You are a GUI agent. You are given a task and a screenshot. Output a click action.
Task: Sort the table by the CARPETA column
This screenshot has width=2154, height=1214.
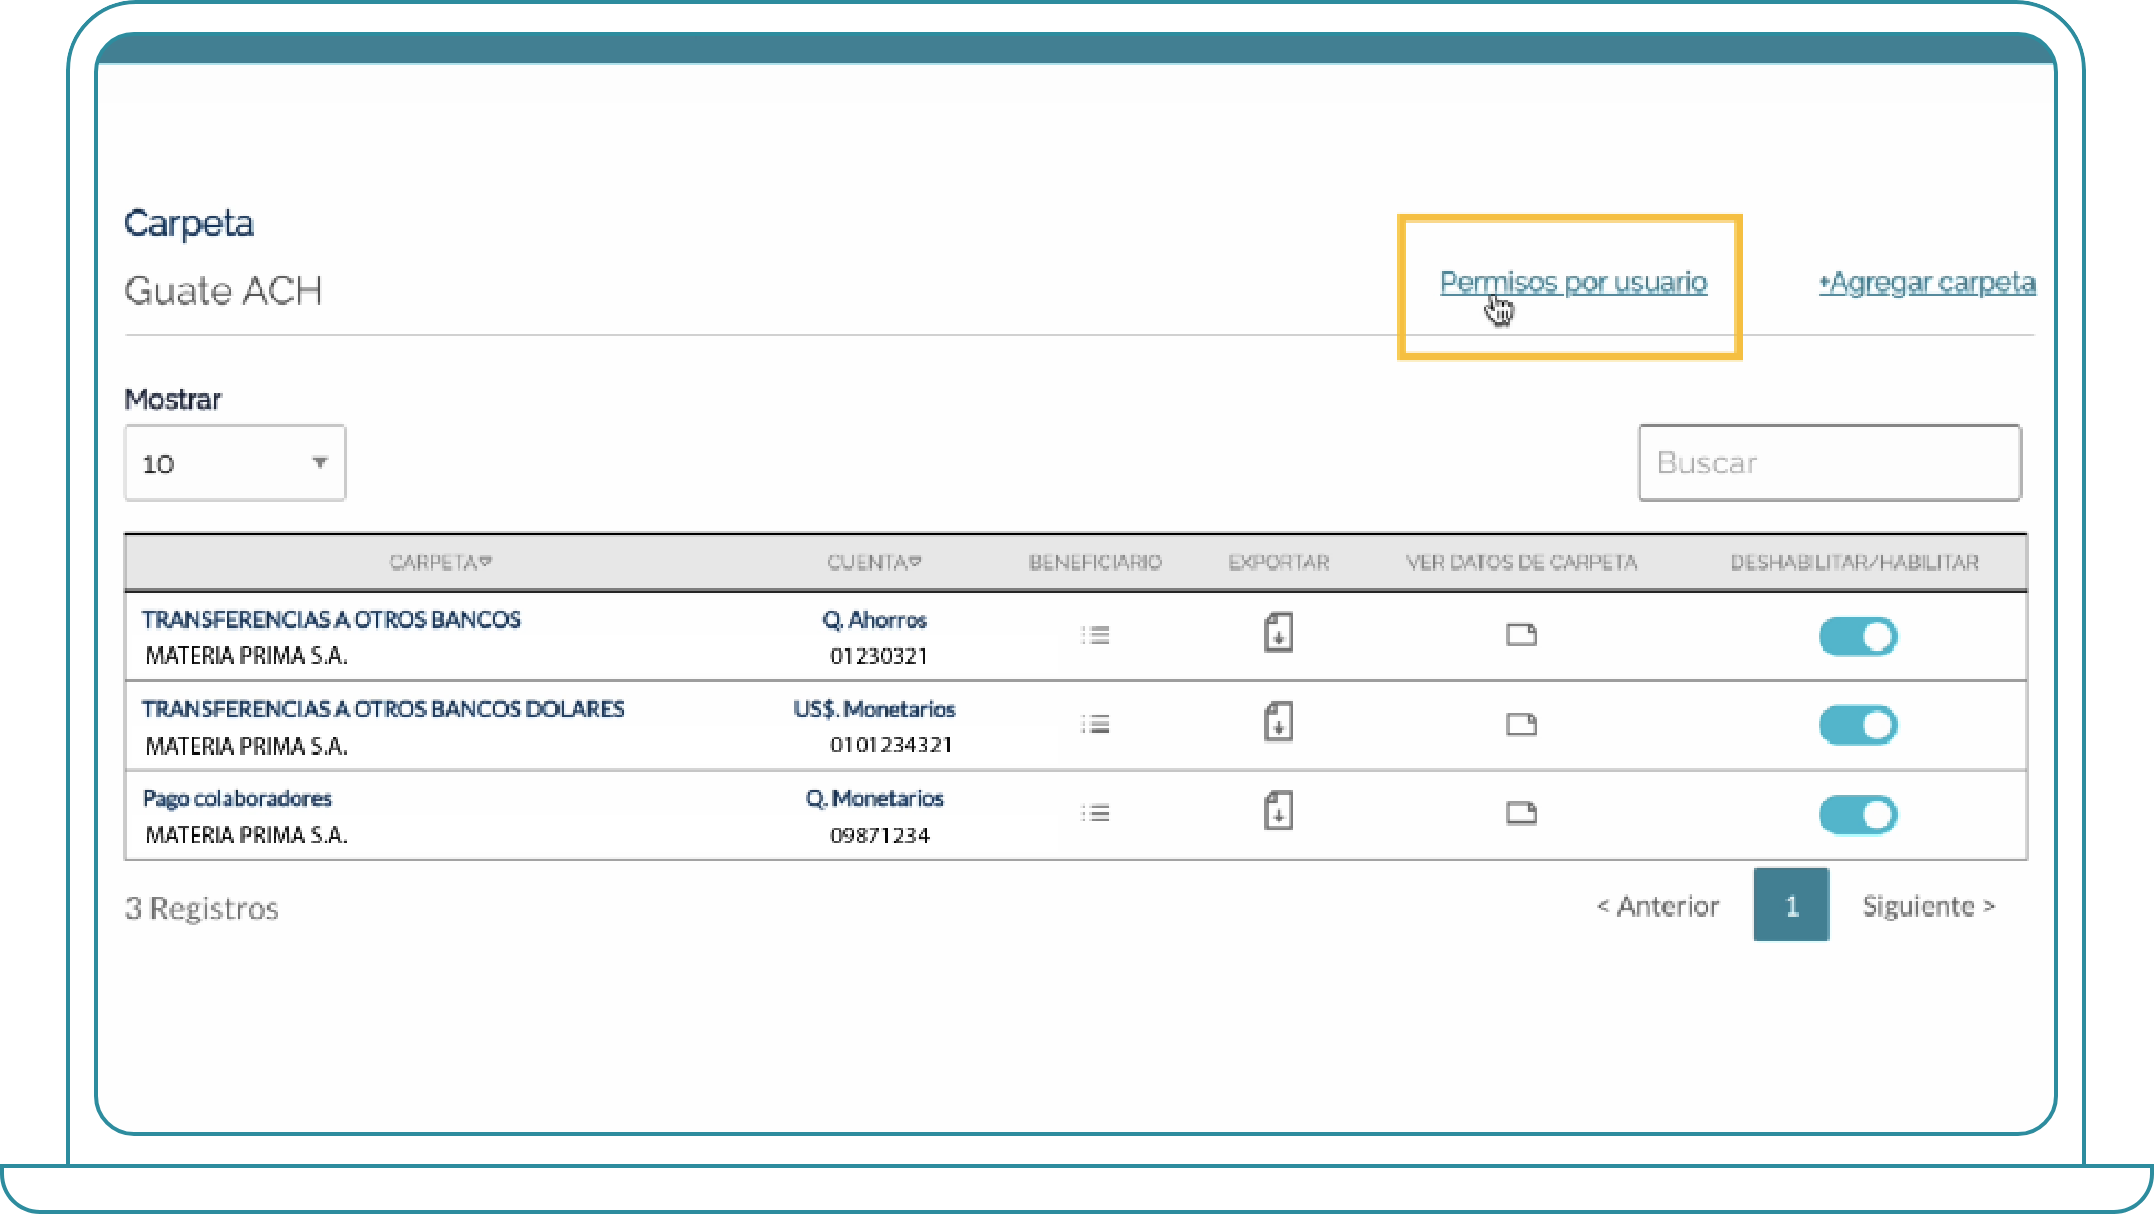point(440,562)
